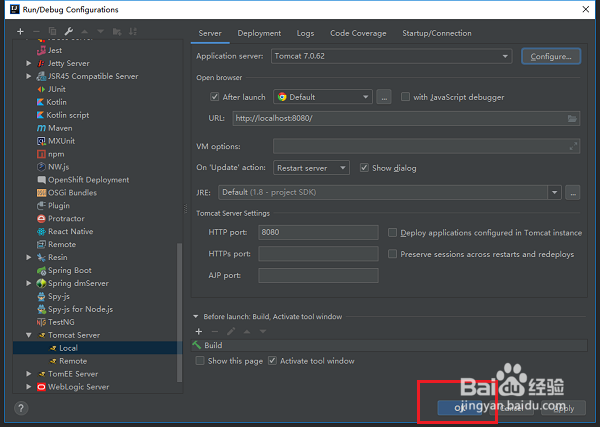The image size is (600, 427).
Task: Open the Startup/Connection tab
Action: click(437, 33)
